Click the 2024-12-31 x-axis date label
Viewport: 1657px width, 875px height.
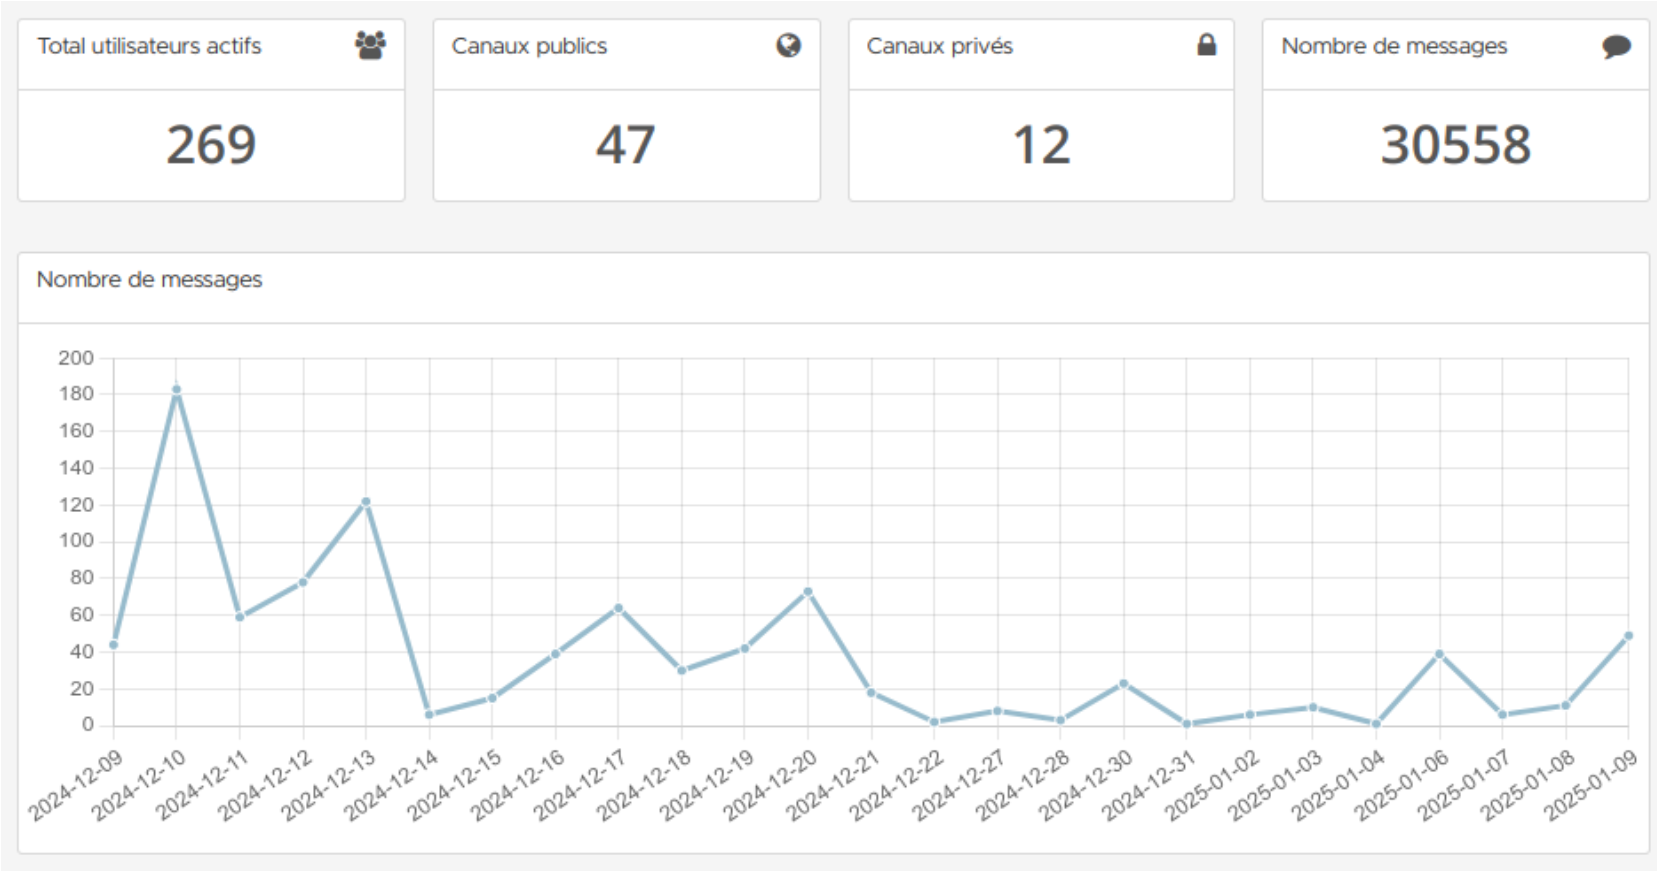pos(1150,786)
